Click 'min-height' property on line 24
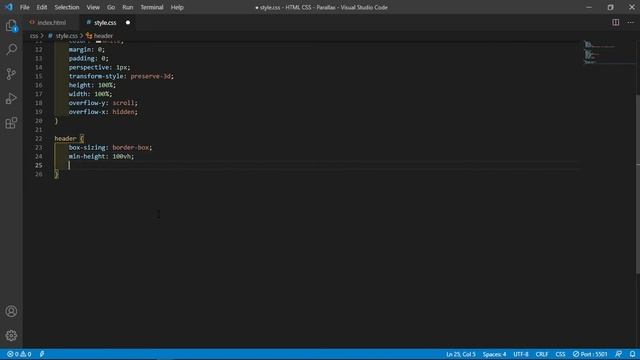 click(x=87, y=156)
